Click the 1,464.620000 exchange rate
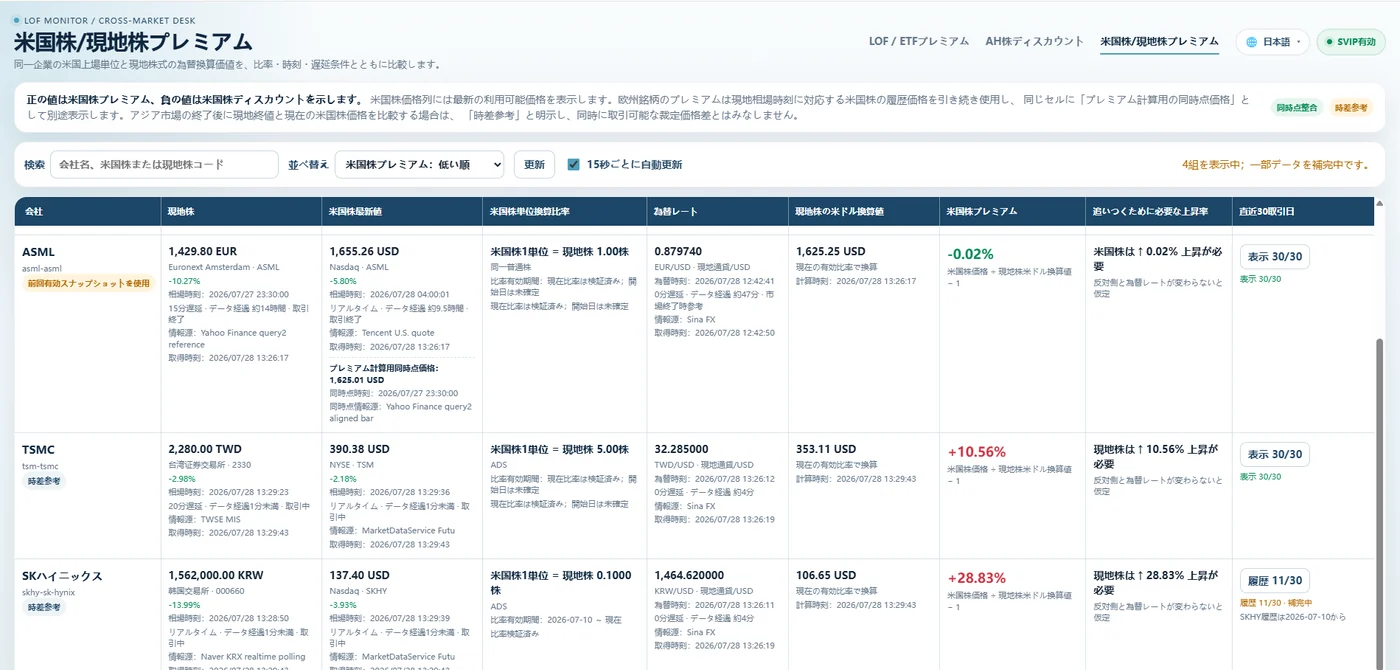The image size is (1400, 670). pyautogui.click(x=689, y=576)
